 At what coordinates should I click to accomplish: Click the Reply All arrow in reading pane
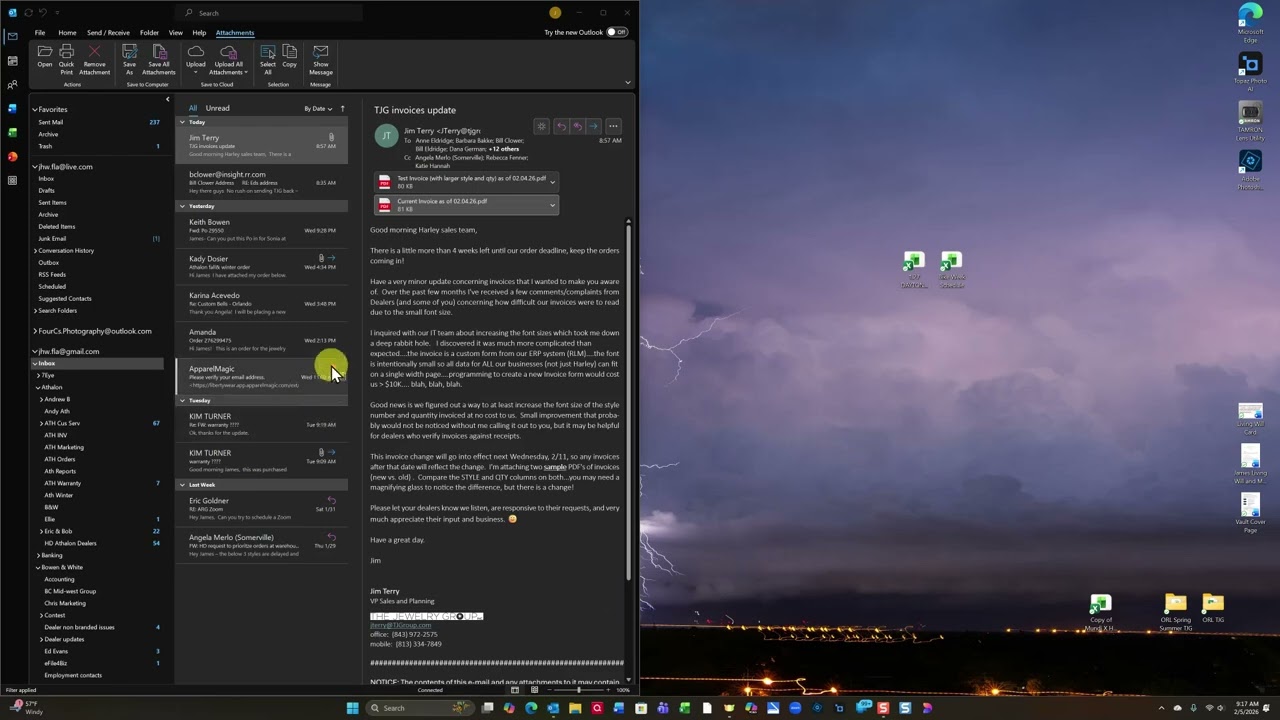coord(577,127)
